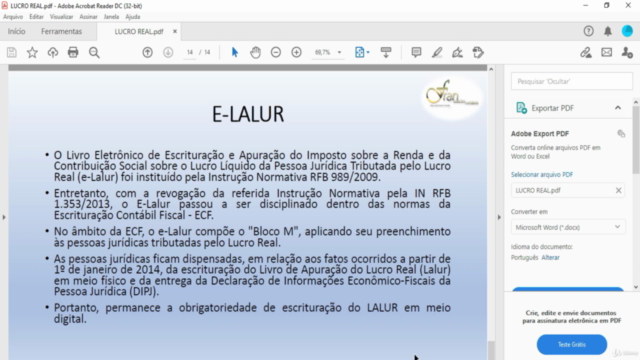This screenshot has height=360, width=640.
Task: Open the Converter em format dropdown
Action: [568, 227]
